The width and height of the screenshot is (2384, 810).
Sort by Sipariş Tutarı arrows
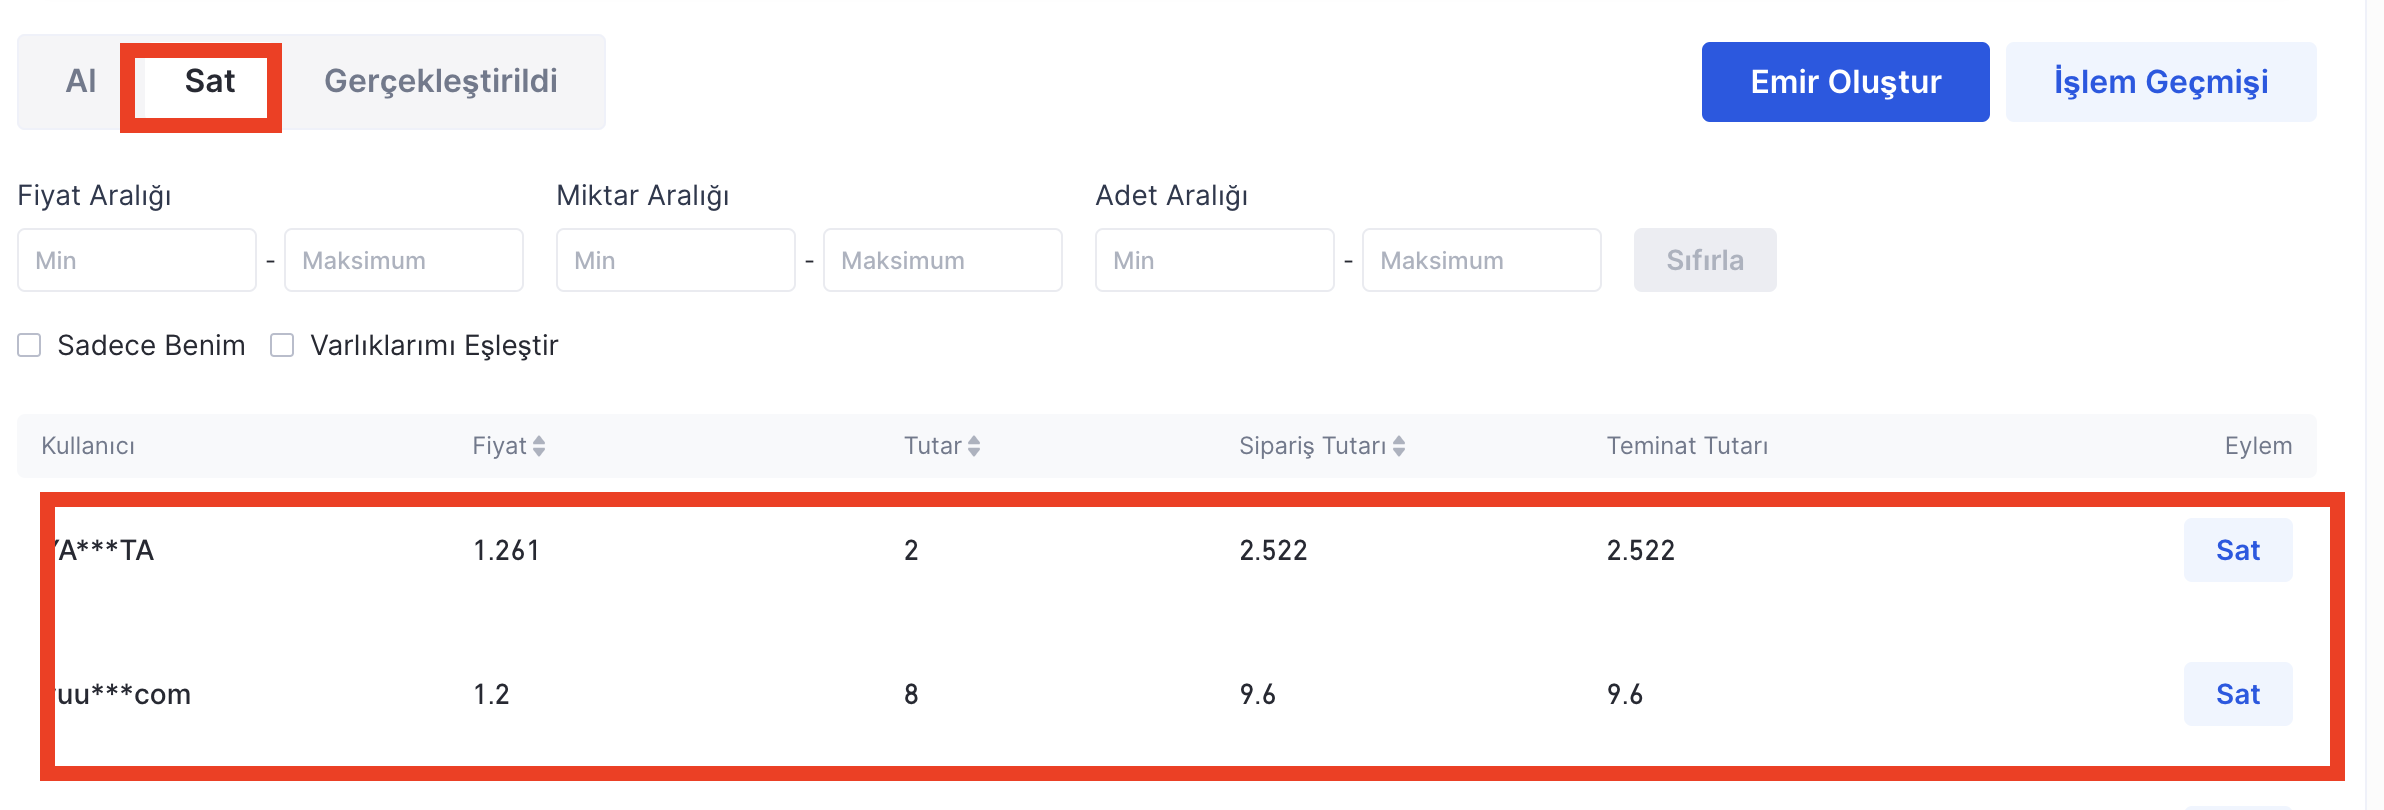1399,446
